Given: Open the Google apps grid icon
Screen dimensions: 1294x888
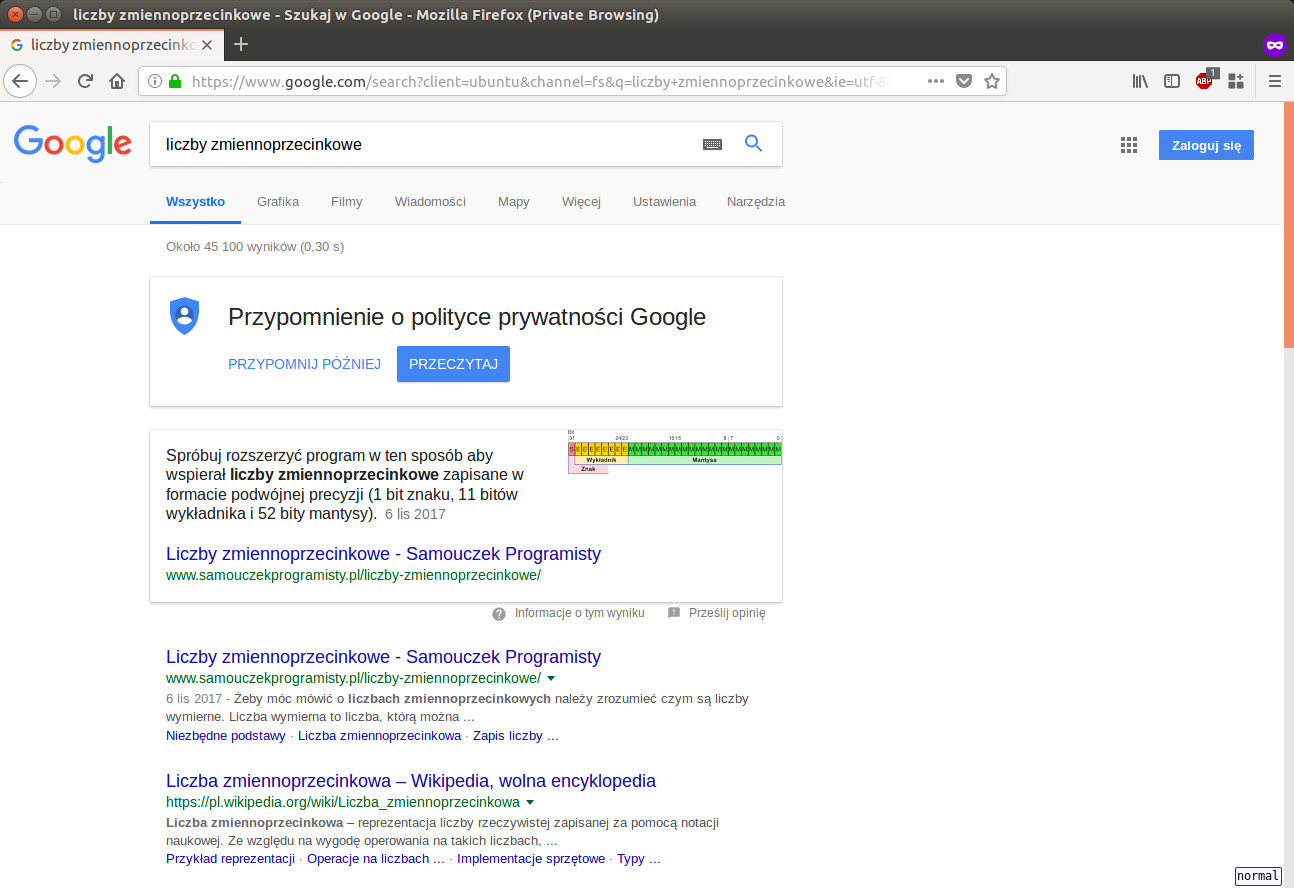Looking at the screenshot, I should (1129, 145).
